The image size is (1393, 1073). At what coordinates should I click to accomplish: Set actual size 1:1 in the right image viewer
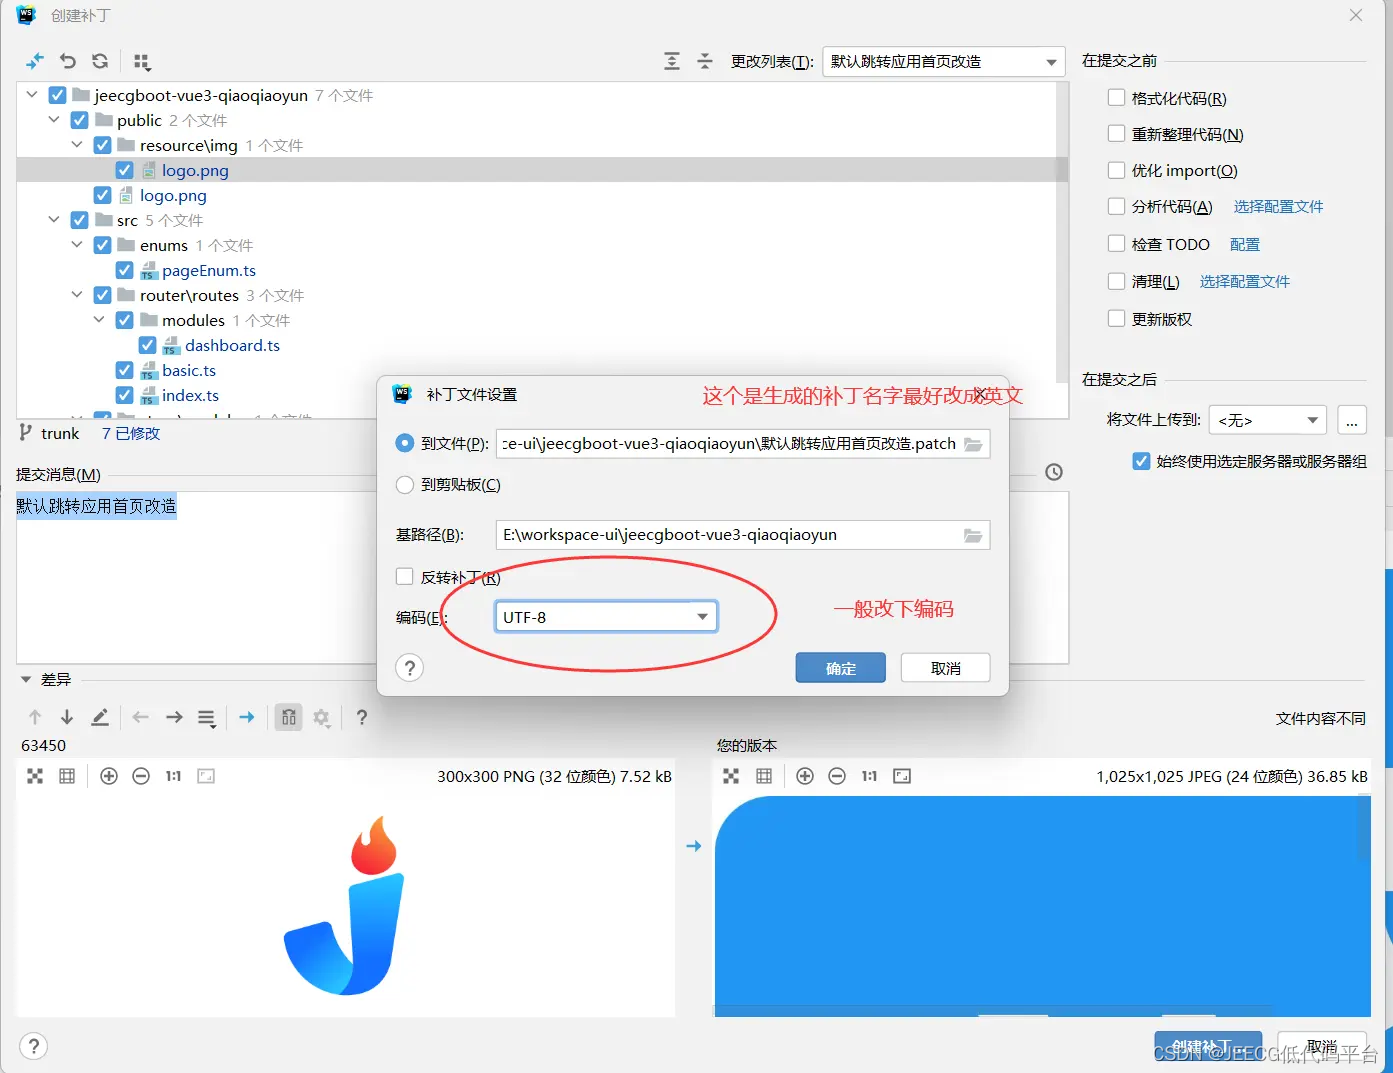click(x=869, y=776)
